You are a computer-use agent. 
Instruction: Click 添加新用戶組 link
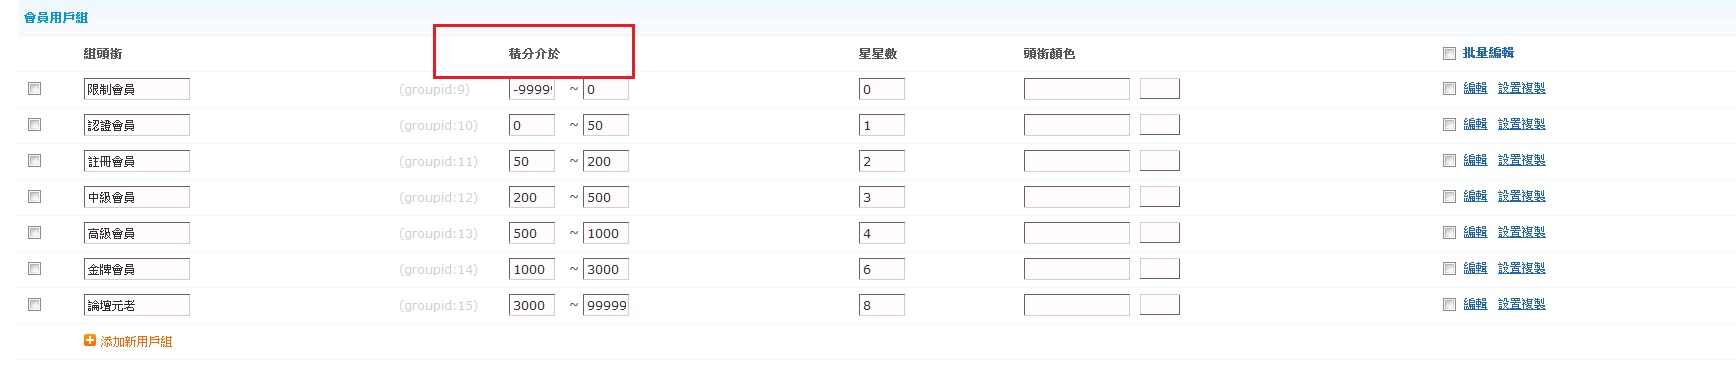point(136,342)
